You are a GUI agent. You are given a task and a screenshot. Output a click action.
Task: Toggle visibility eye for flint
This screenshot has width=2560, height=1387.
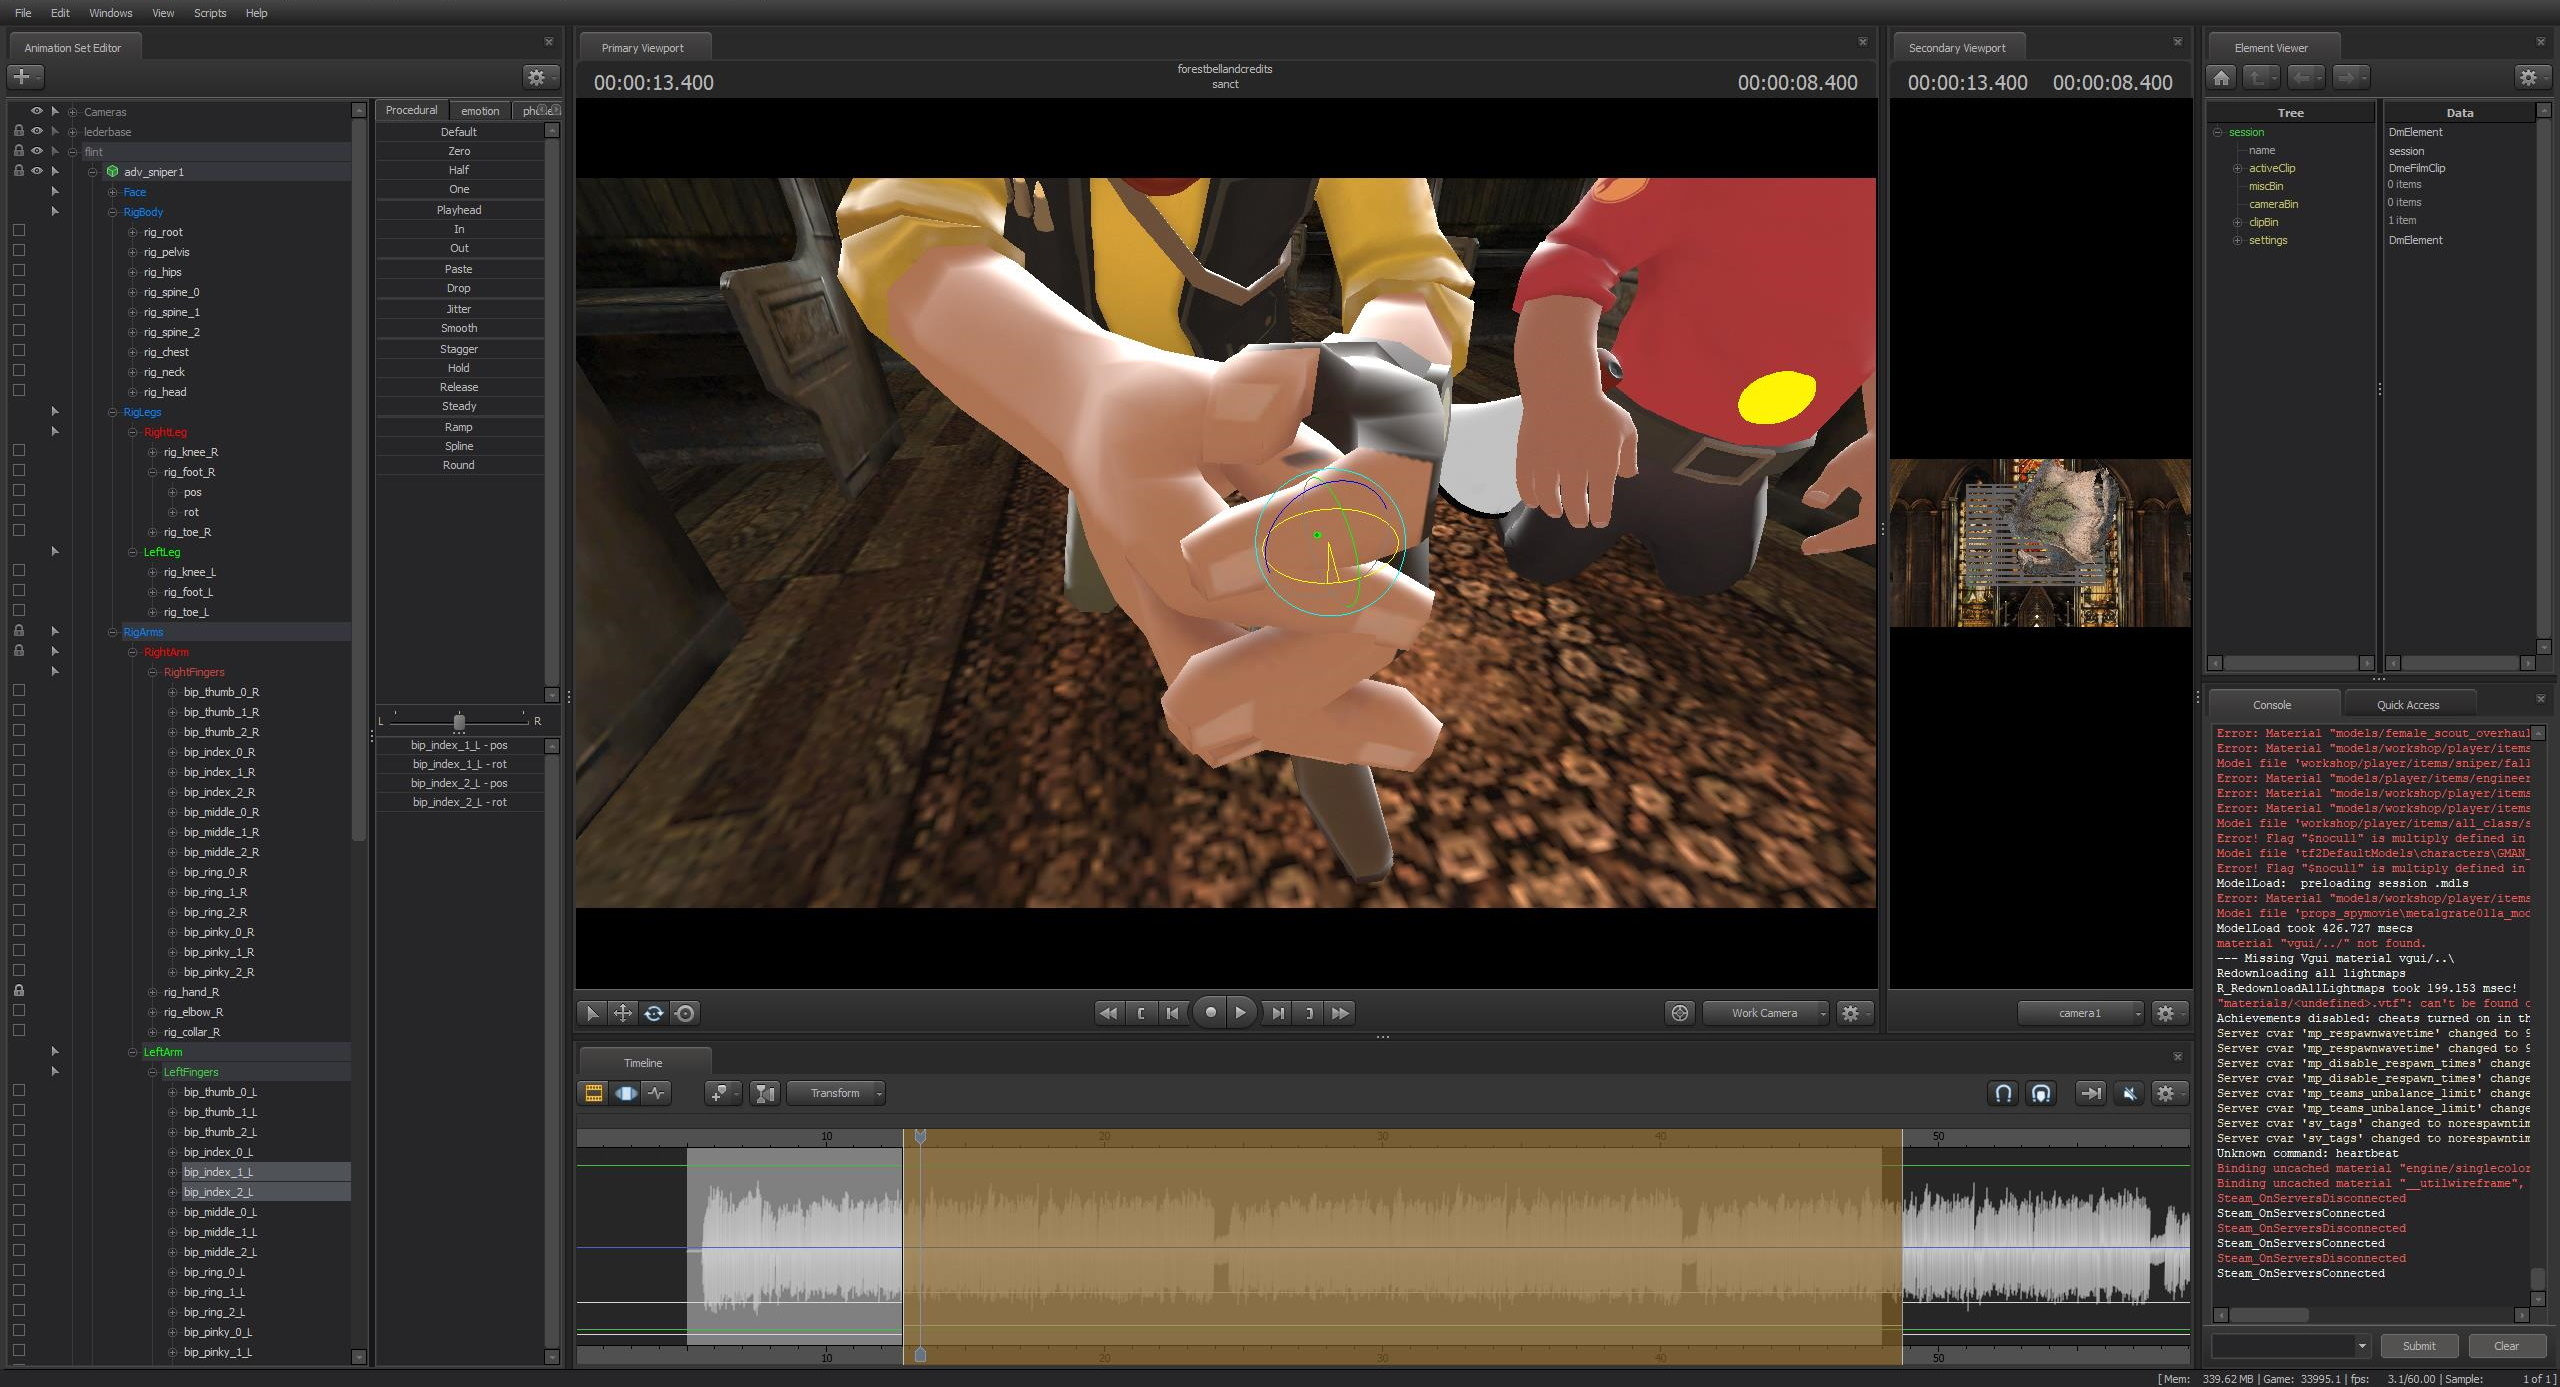tap(37, 151)
